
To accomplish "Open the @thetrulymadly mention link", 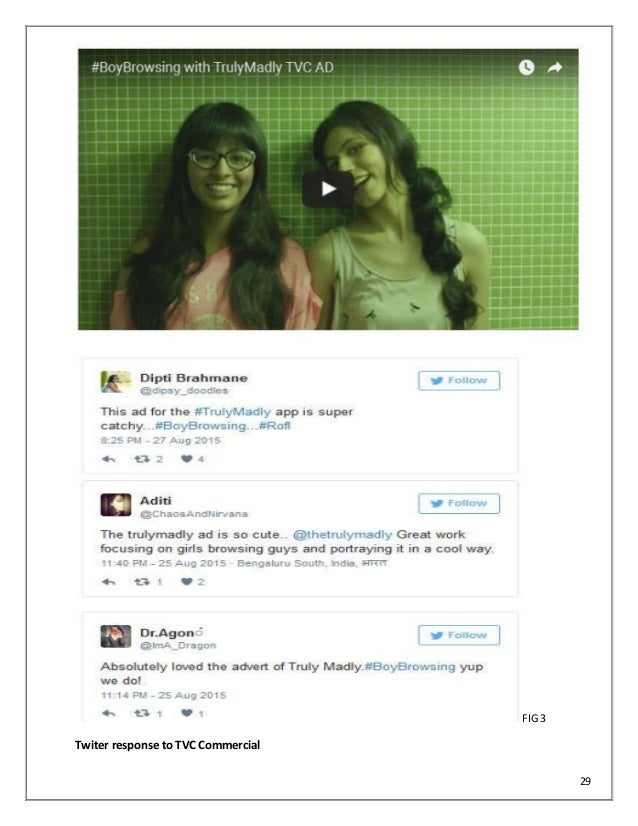I will [342, 534].
